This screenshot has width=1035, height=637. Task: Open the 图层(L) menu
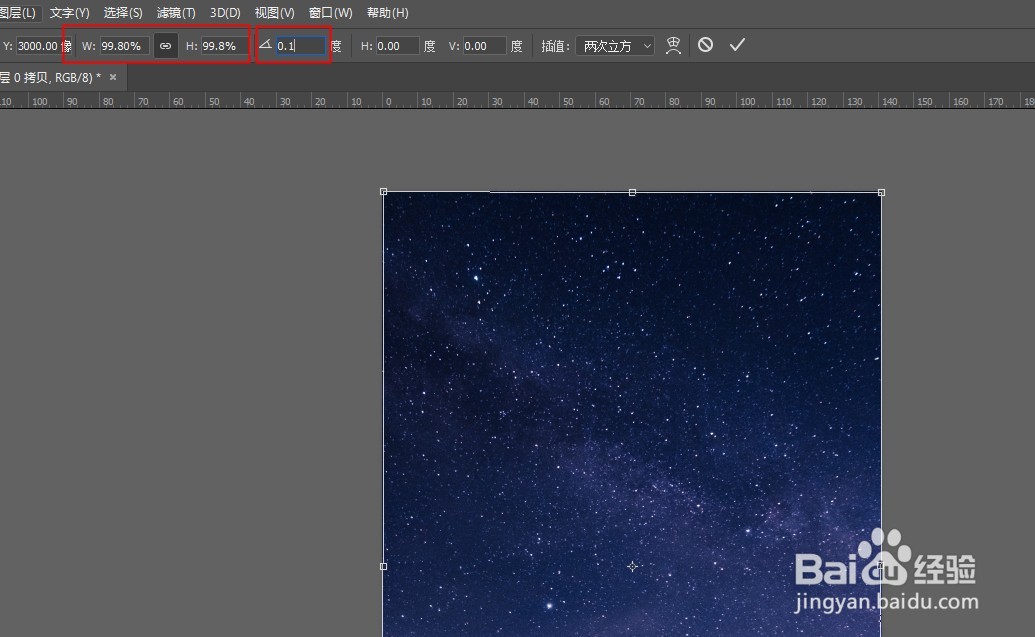click(x=18, y=13)
